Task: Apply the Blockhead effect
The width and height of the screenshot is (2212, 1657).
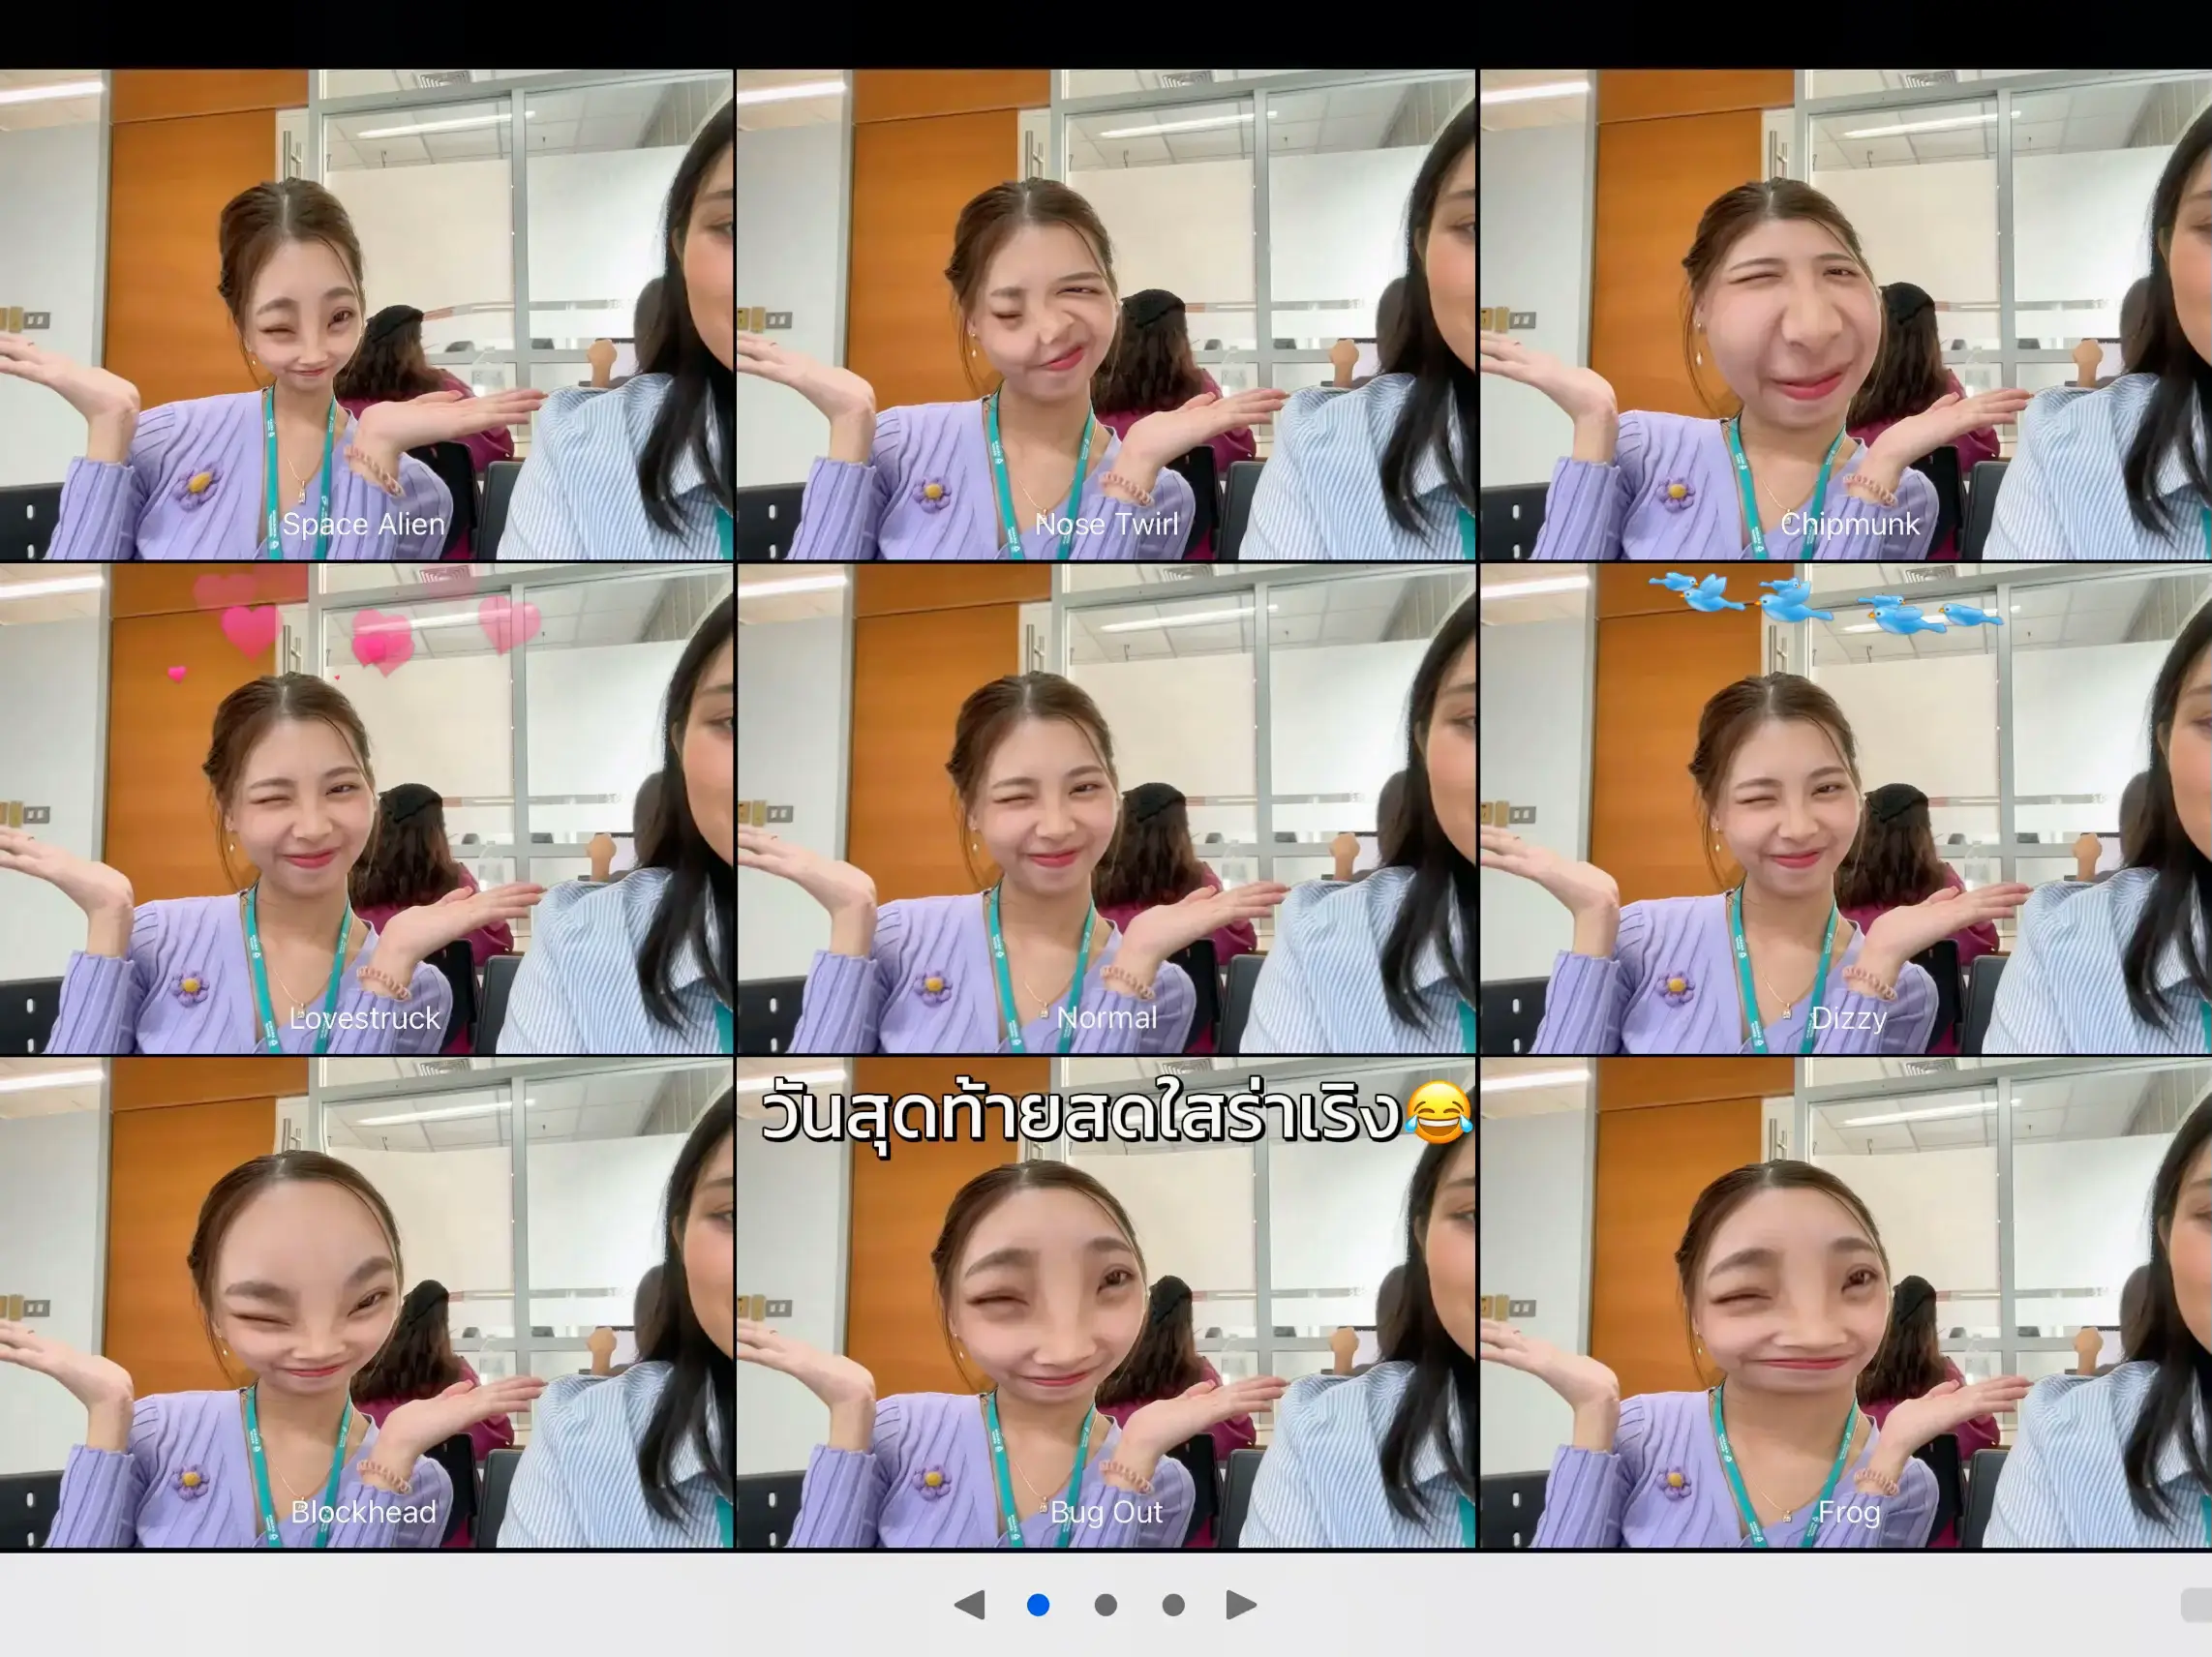Action: click(366, 1302)
